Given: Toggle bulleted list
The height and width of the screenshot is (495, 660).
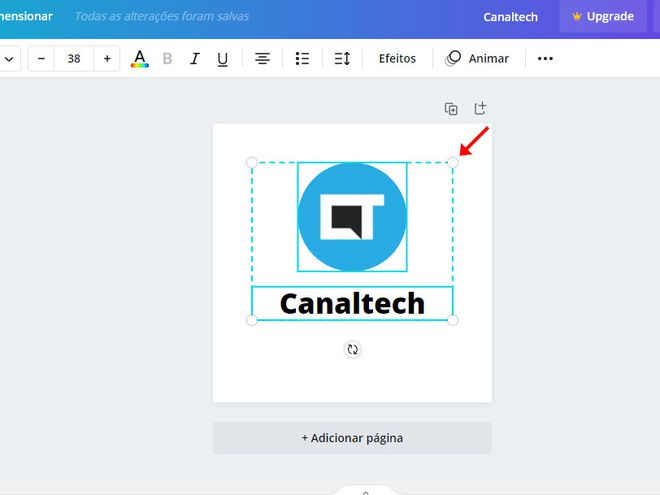Looking at the screenshot, I should [302, 59].
